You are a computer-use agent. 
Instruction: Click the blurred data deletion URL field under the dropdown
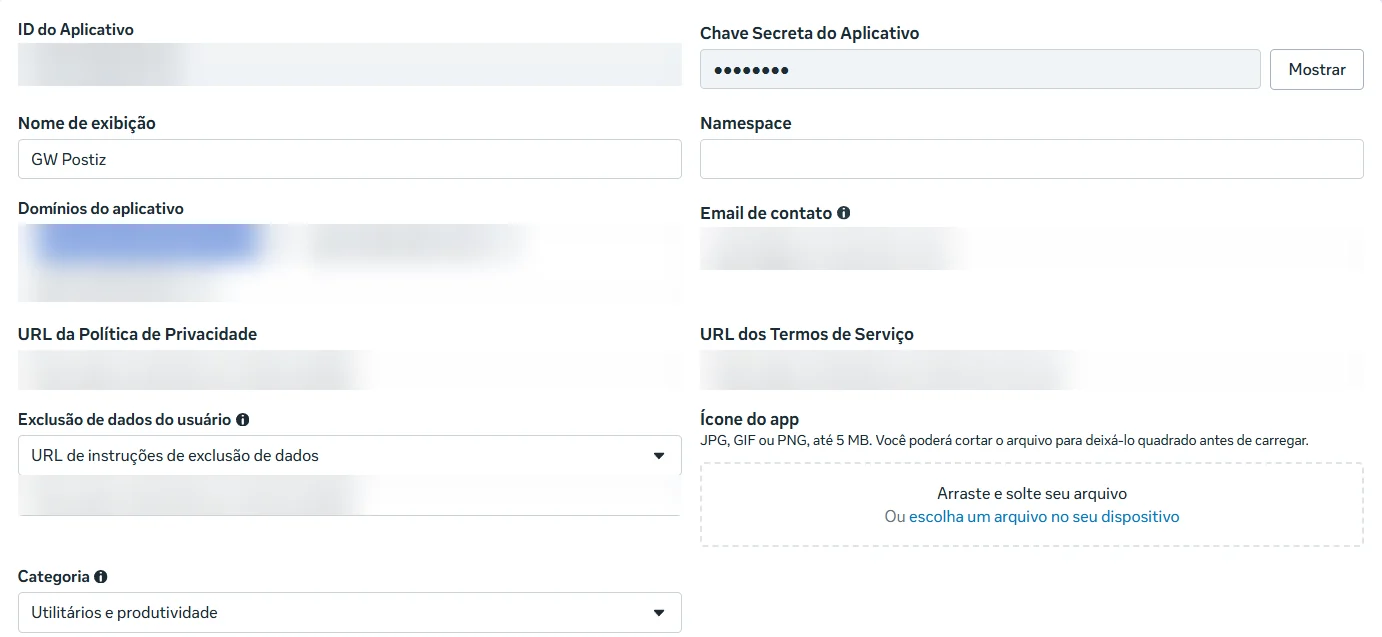coord(350,496)
